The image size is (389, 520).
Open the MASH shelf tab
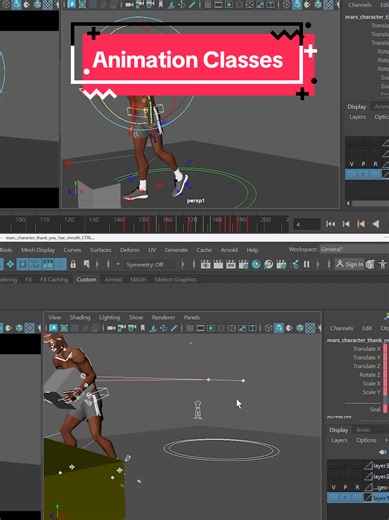coord(138,279)
